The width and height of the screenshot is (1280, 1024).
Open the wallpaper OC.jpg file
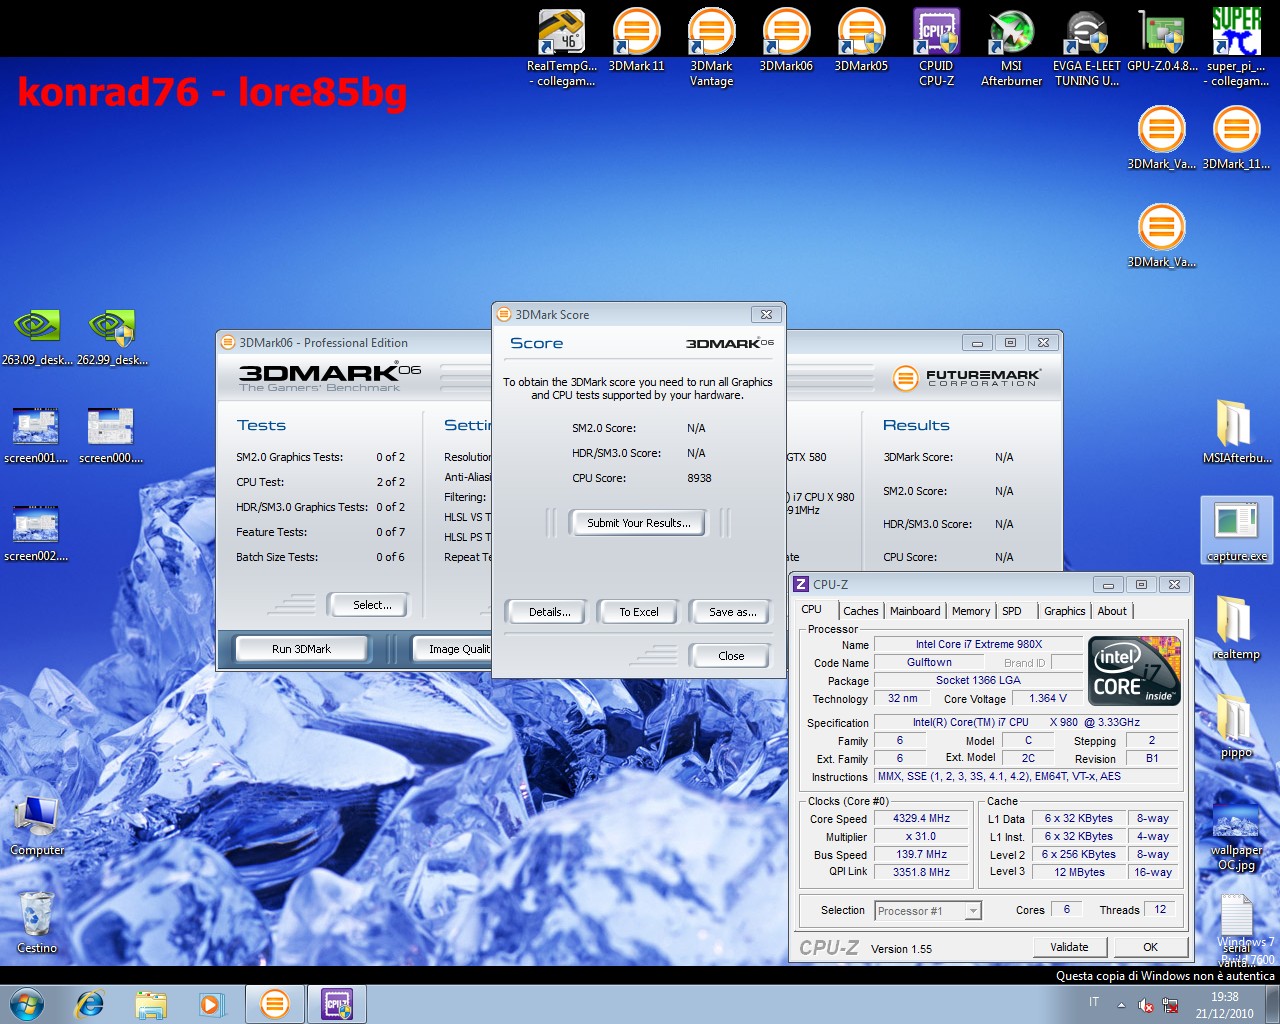[1236, 838]
